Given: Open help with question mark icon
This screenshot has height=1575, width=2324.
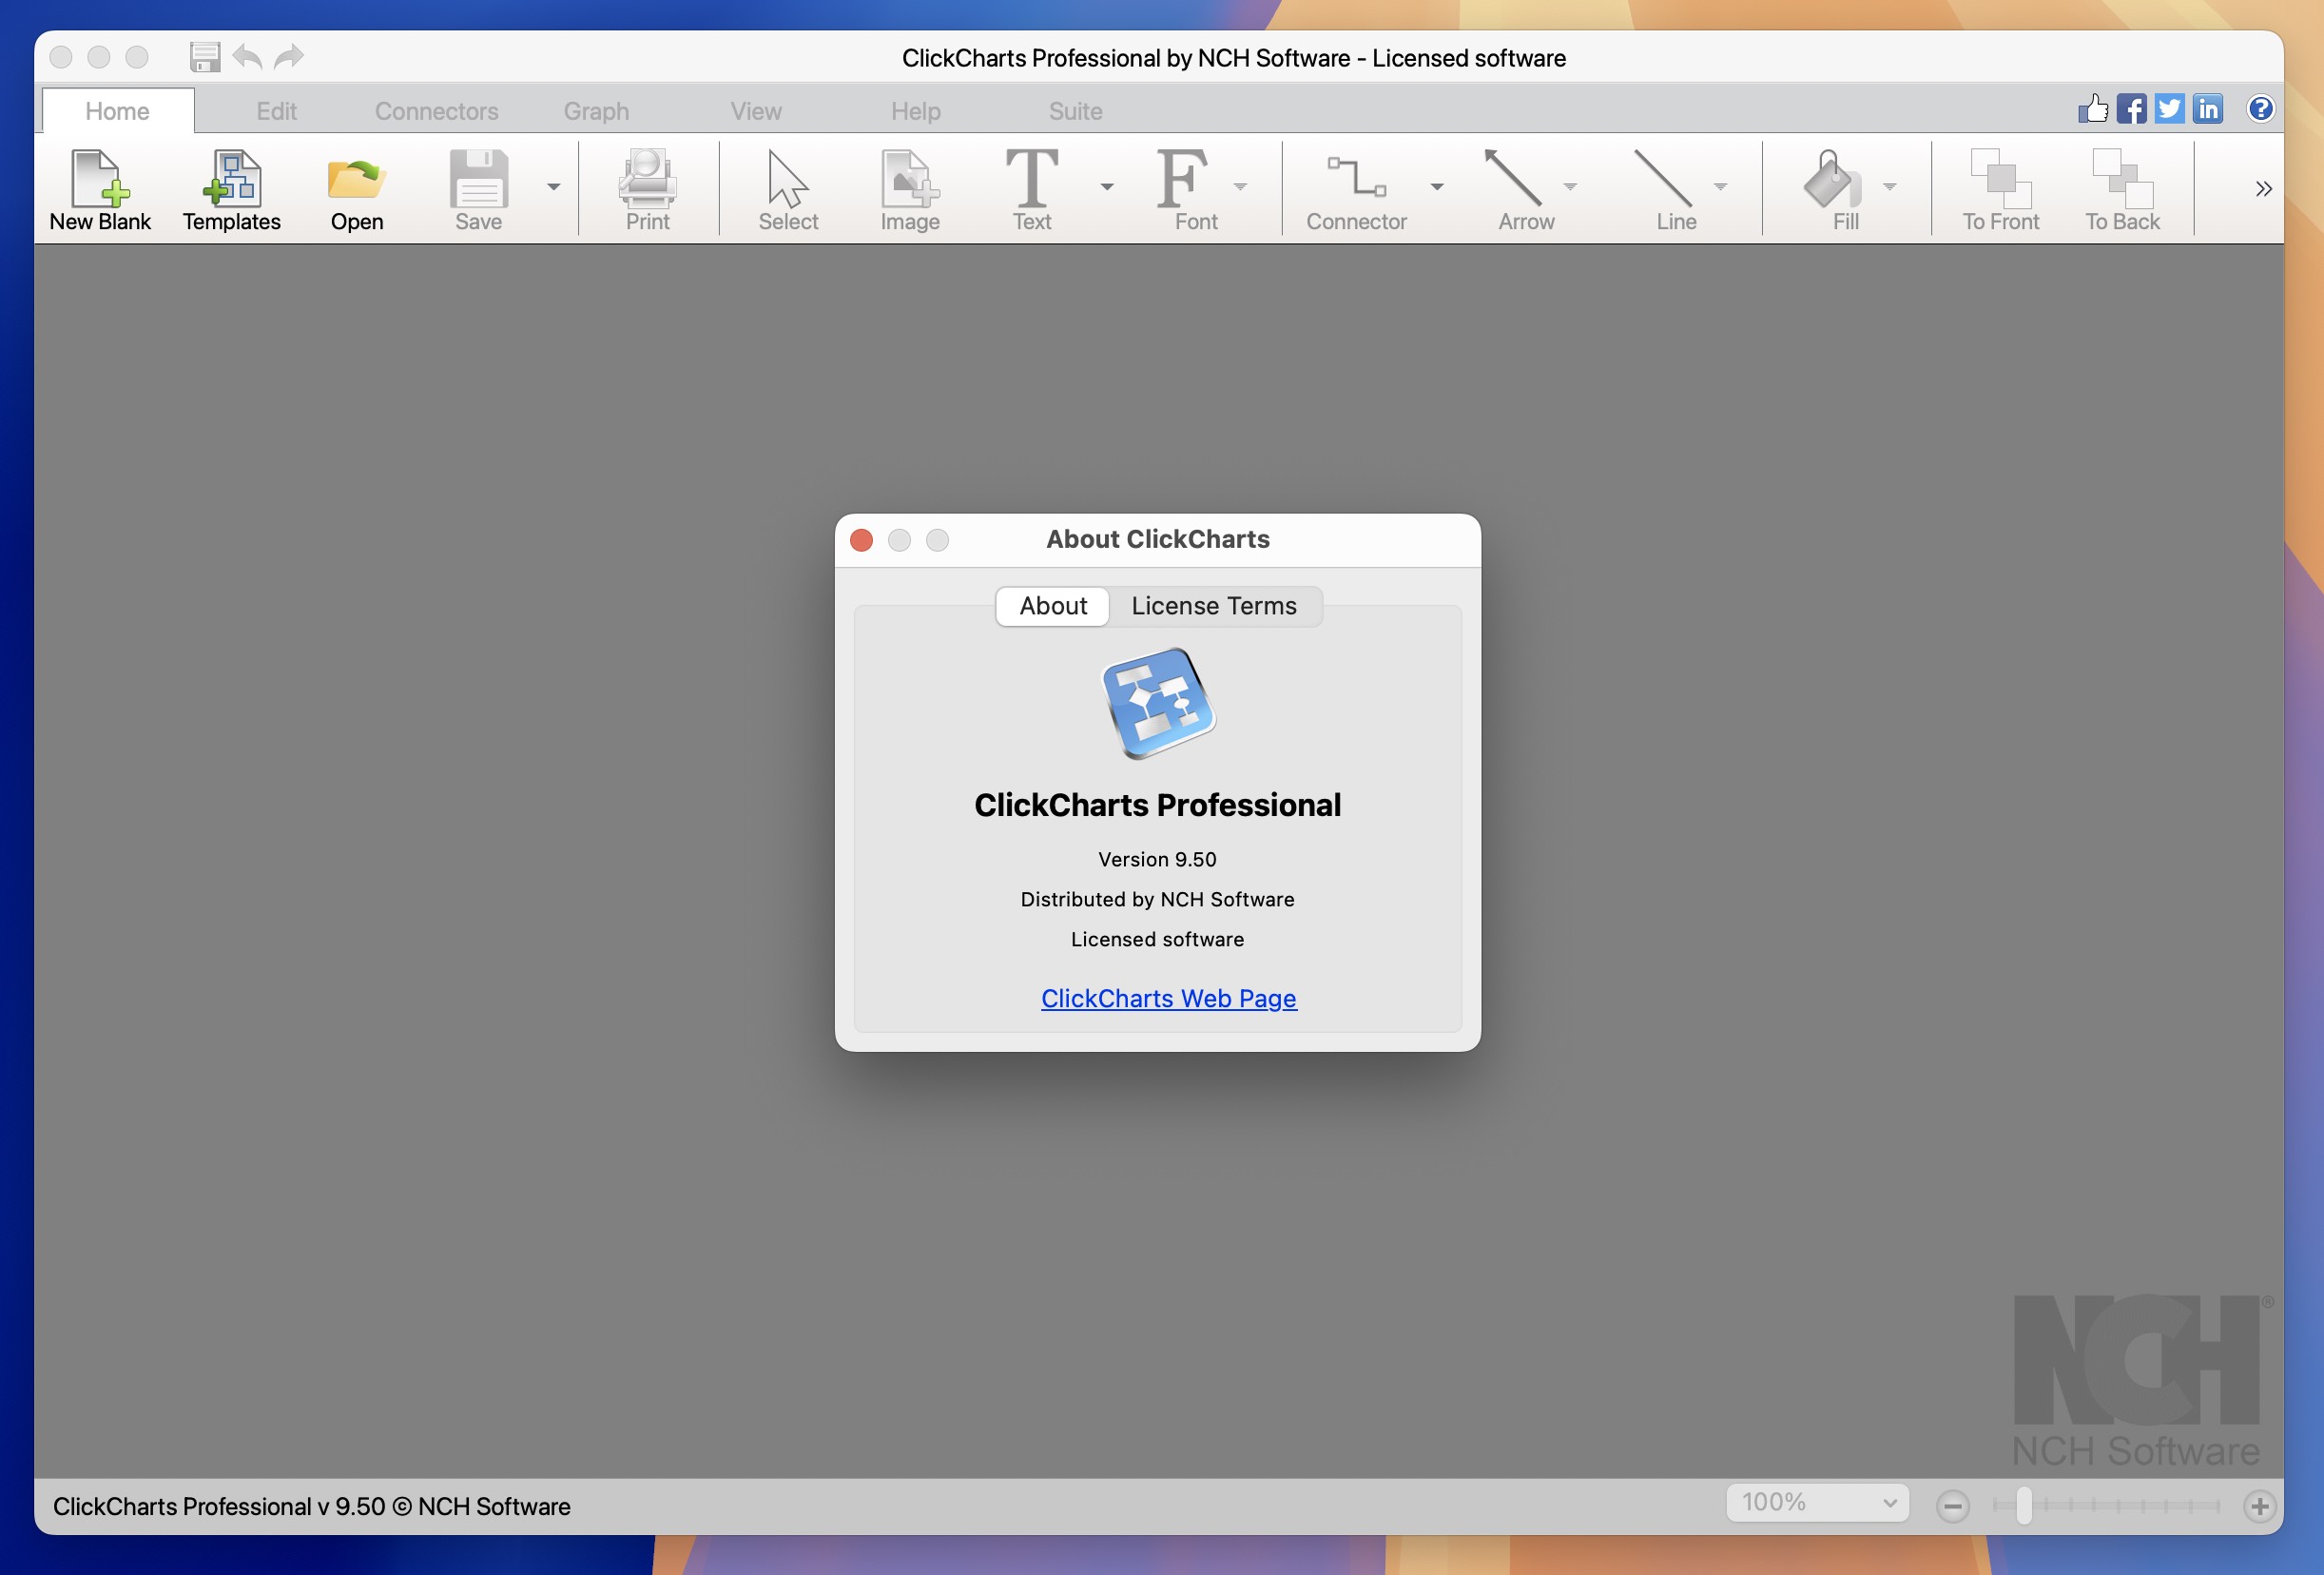Looking at the screenshot, I should pyautogui.click(x=2260, y=108).
